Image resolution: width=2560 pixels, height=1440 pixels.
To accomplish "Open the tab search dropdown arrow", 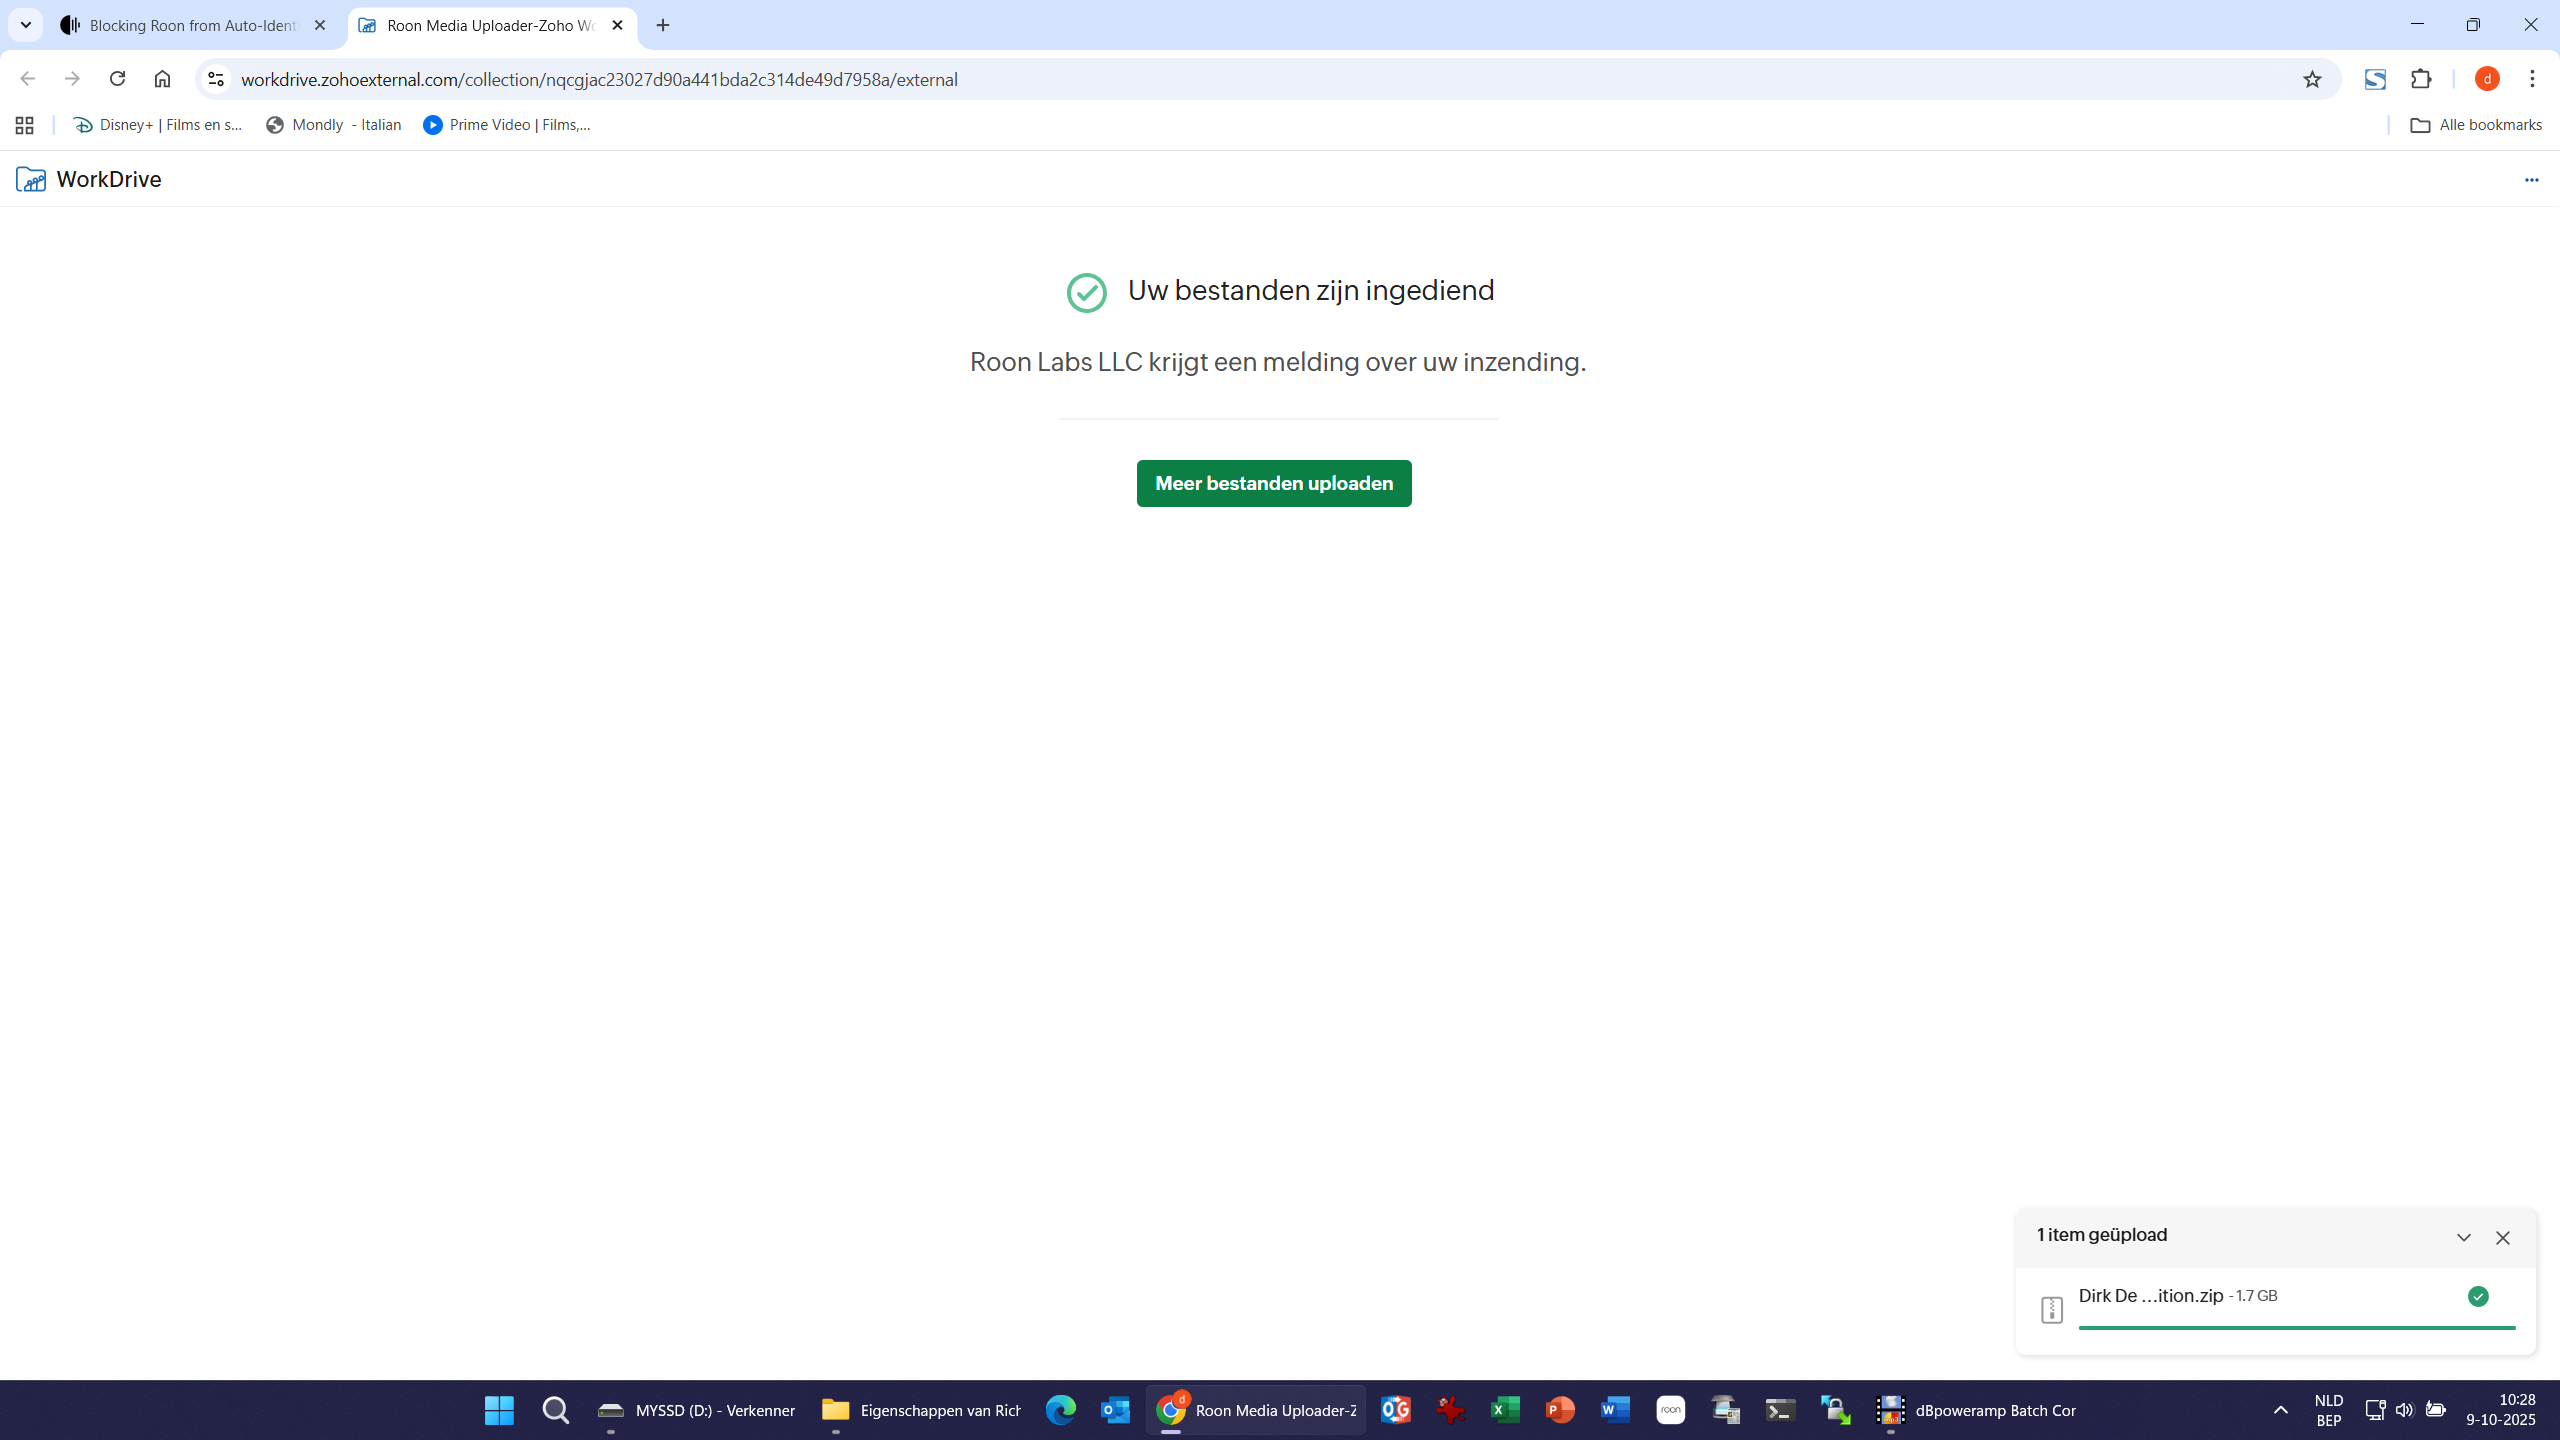I will click(x=26, y=25).
